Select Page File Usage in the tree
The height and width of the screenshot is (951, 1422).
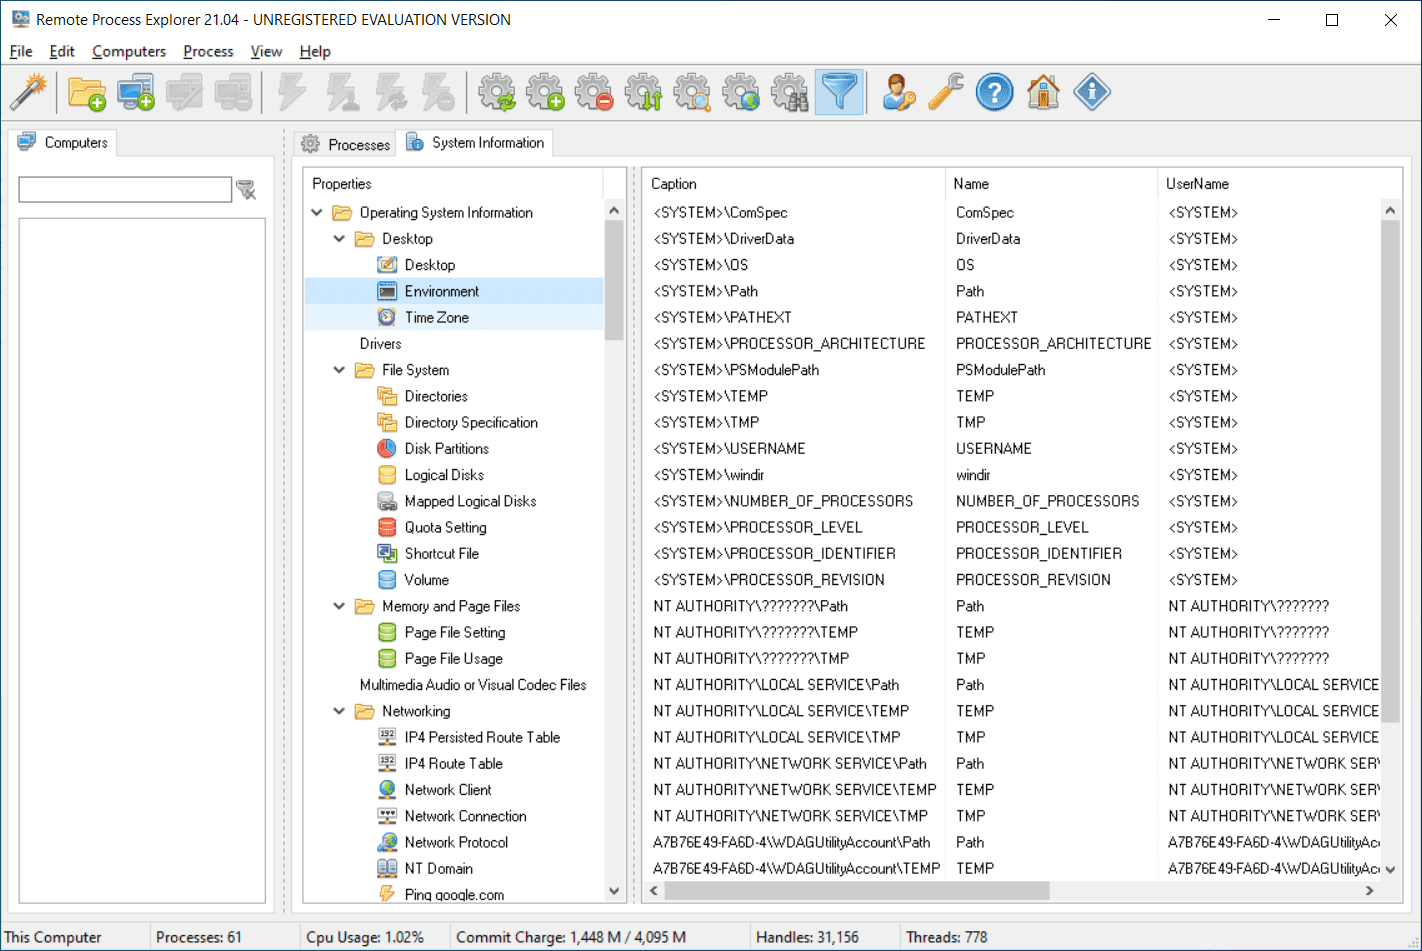click(x=453, y=658)
